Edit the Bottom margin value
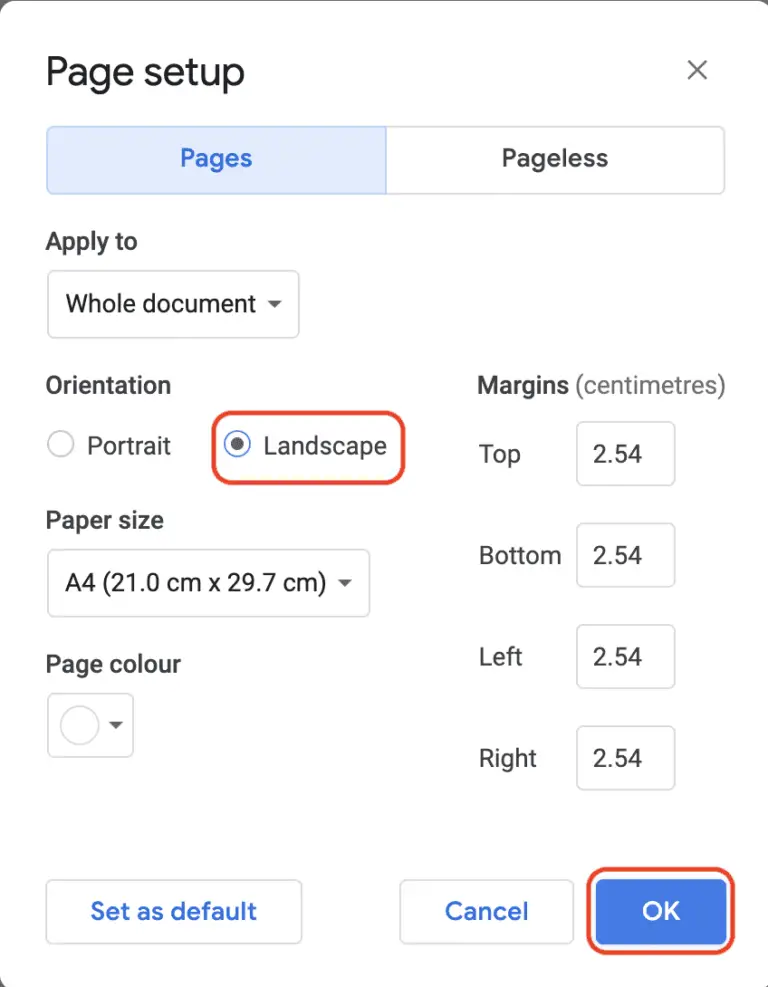Screen dimensions: 768x987 pyautogui.click(x=625, y=555)
